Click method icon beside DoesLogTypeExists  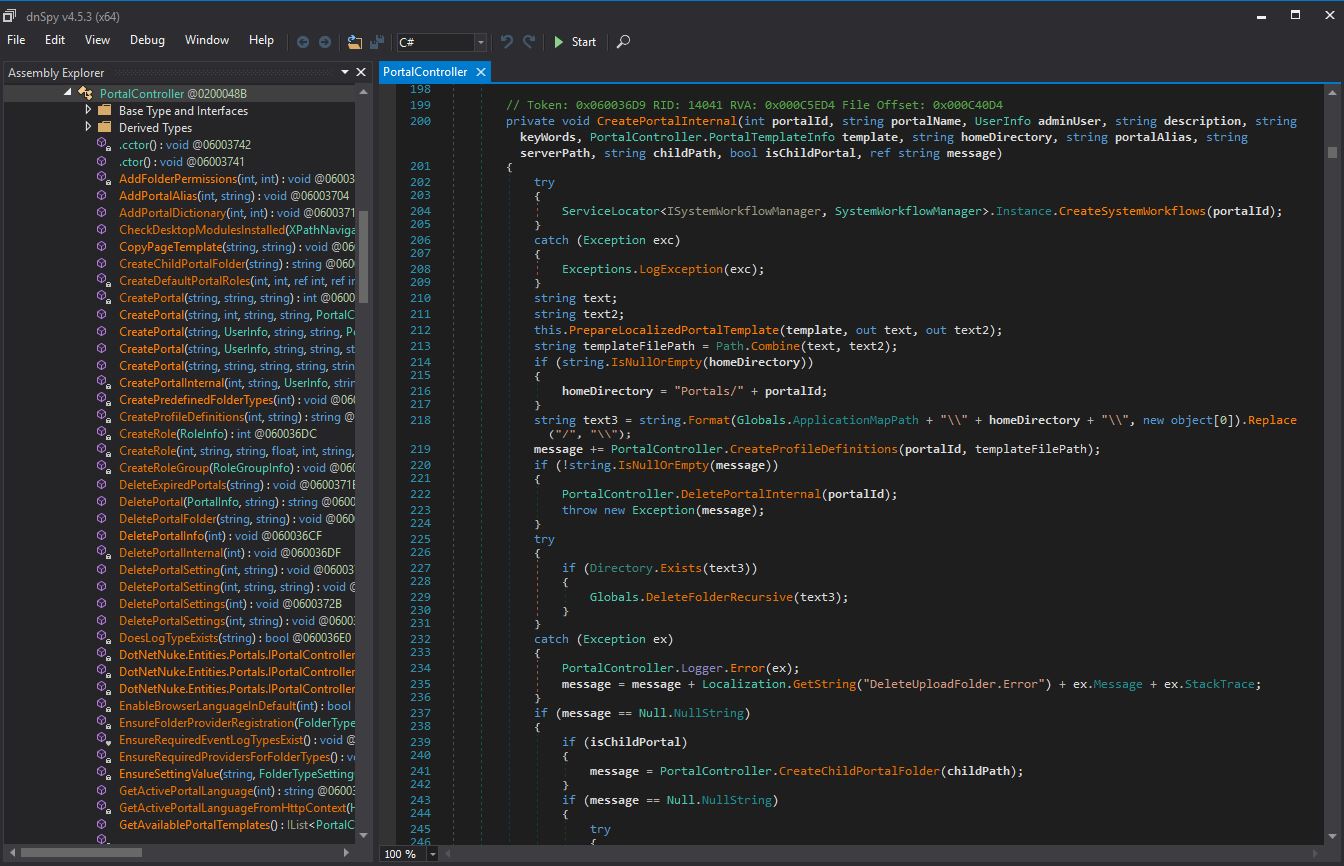point(103,637)
